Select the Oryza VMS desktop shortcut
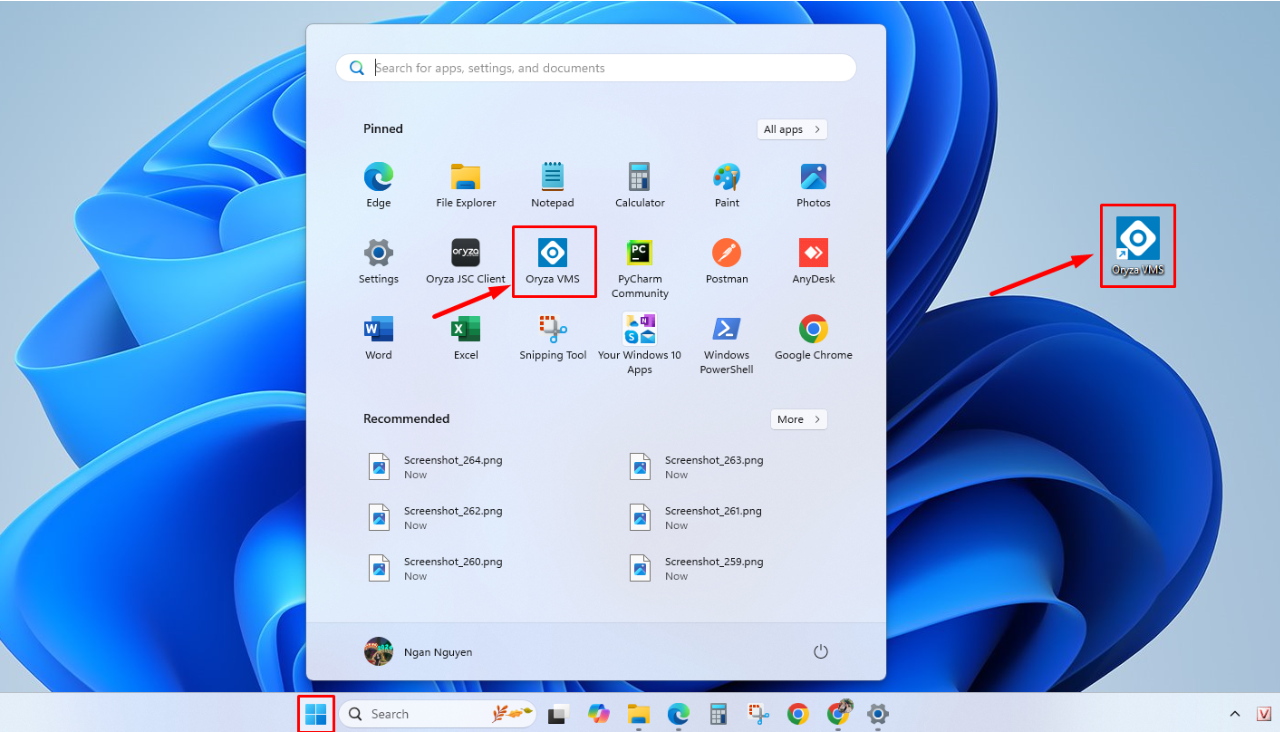This screenshot has width=1280, height=732. [1138, 246]
